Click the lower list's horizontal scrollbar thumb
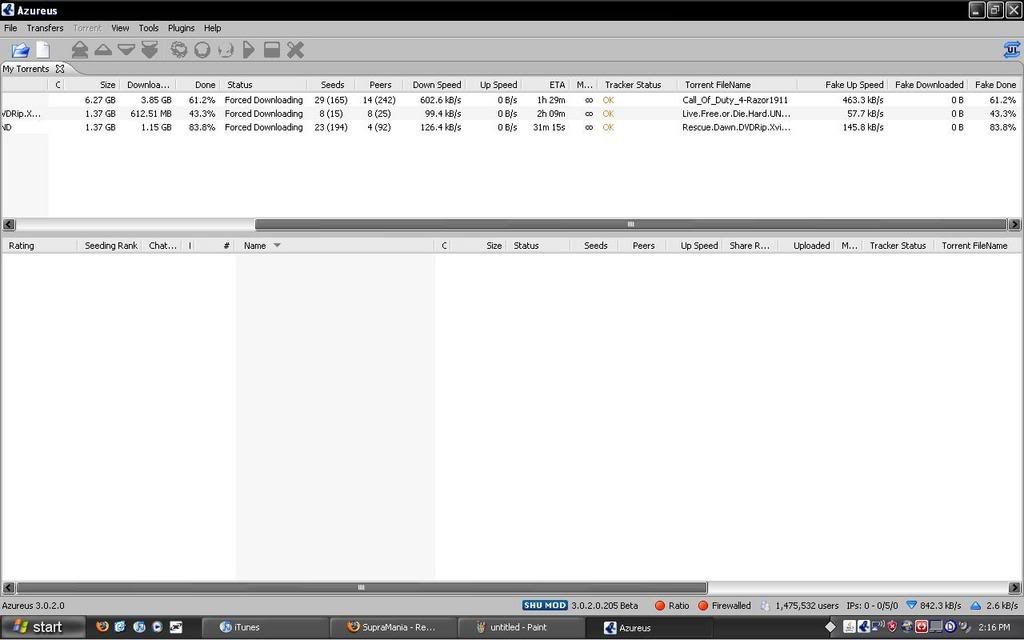This screenshot has width=1024, height=640. click(361, 587)
